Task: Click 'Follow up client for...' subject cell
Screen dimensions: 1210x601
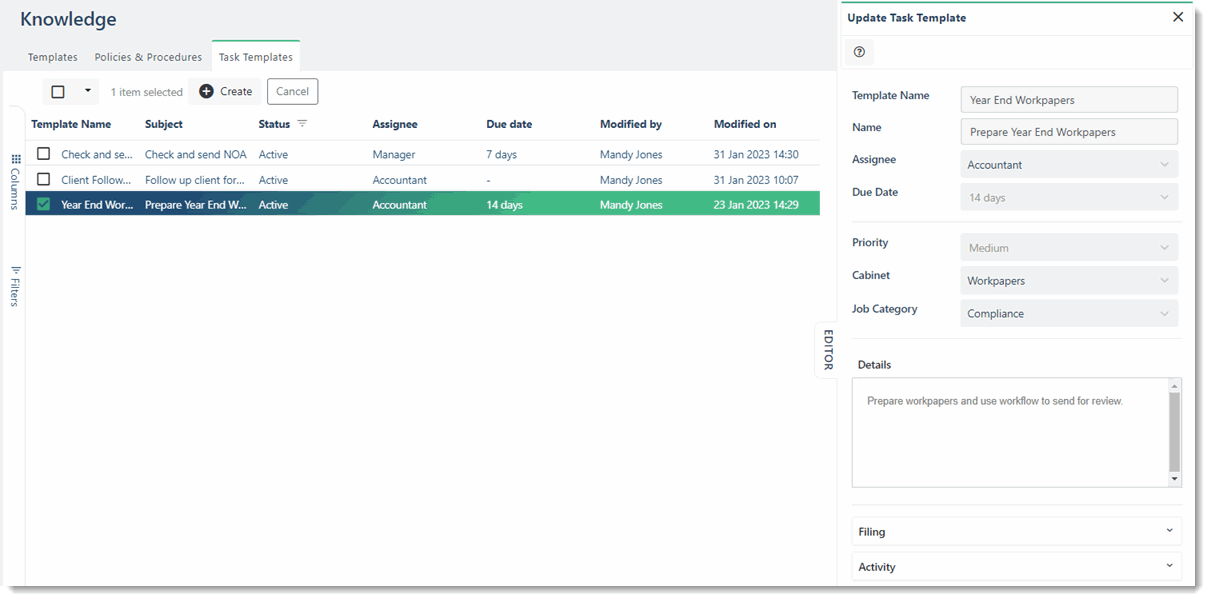Action: tap(195, 180)
